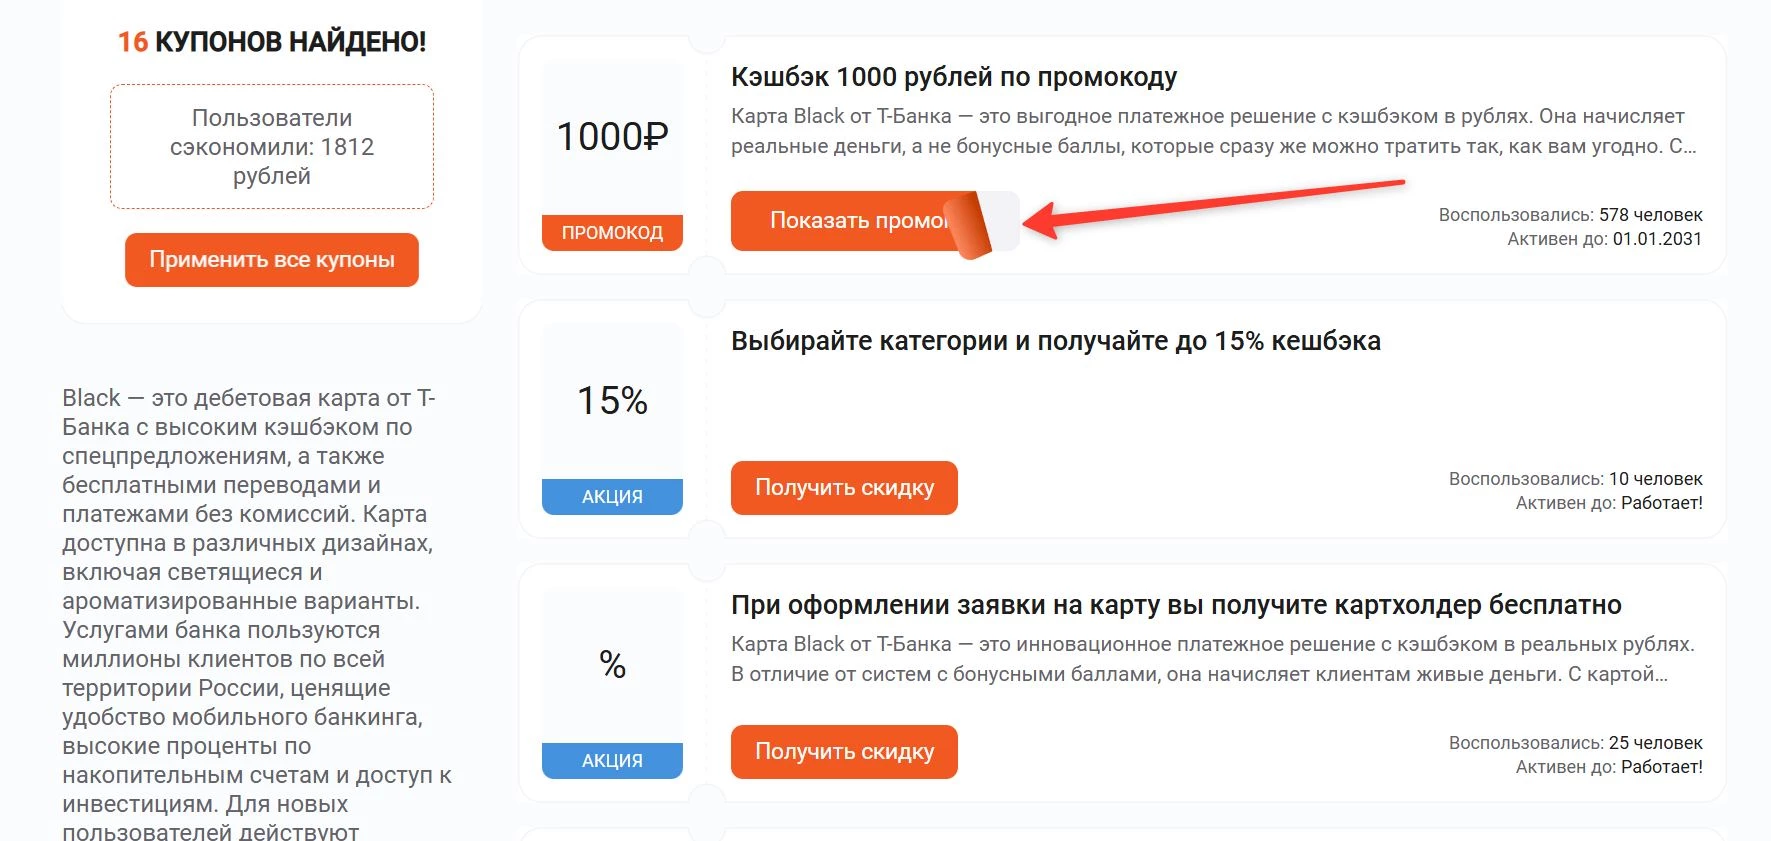Click the Работает! status on 15% offer
1771x841 pixels.
pyautogui.click(x=1604, y=503)
